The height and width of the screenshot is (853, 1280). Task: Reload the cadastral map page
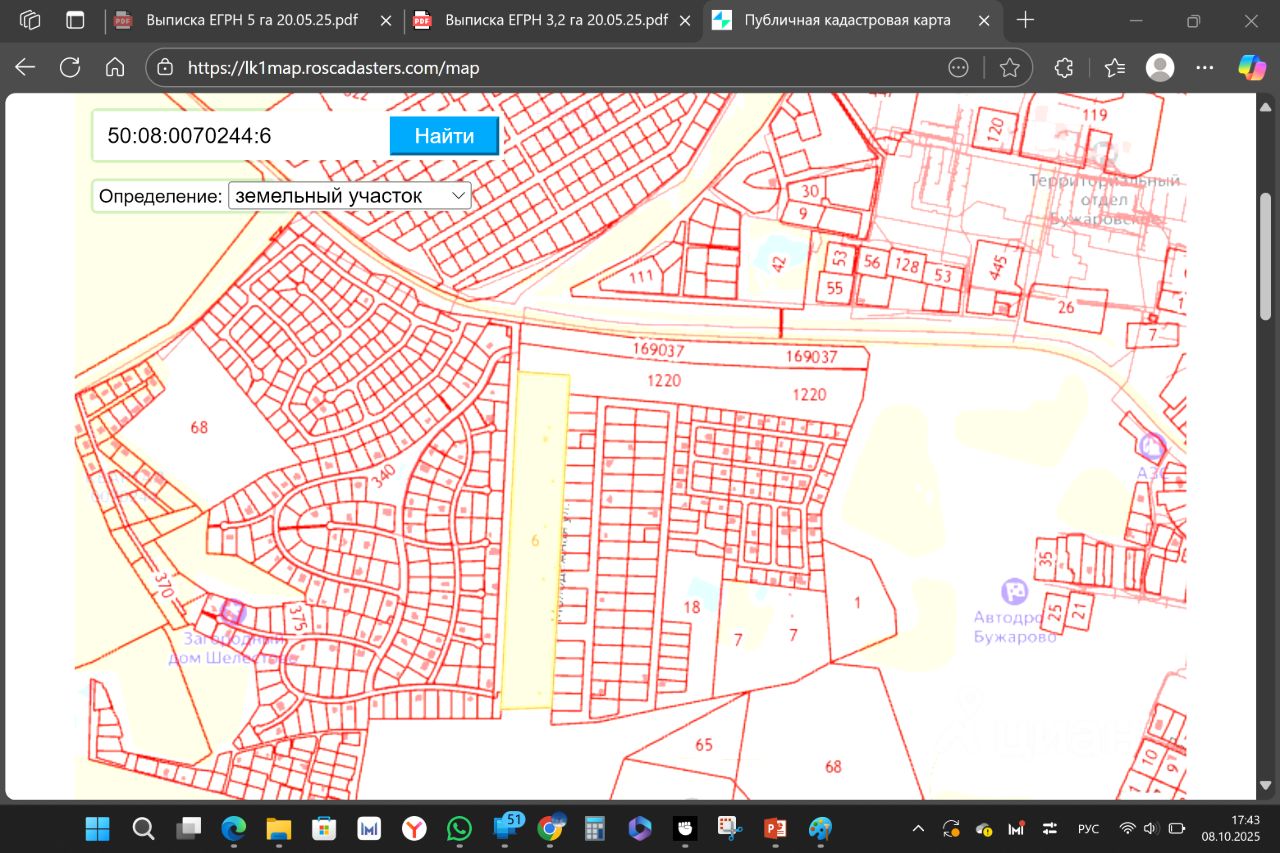(x=70, y=67)
